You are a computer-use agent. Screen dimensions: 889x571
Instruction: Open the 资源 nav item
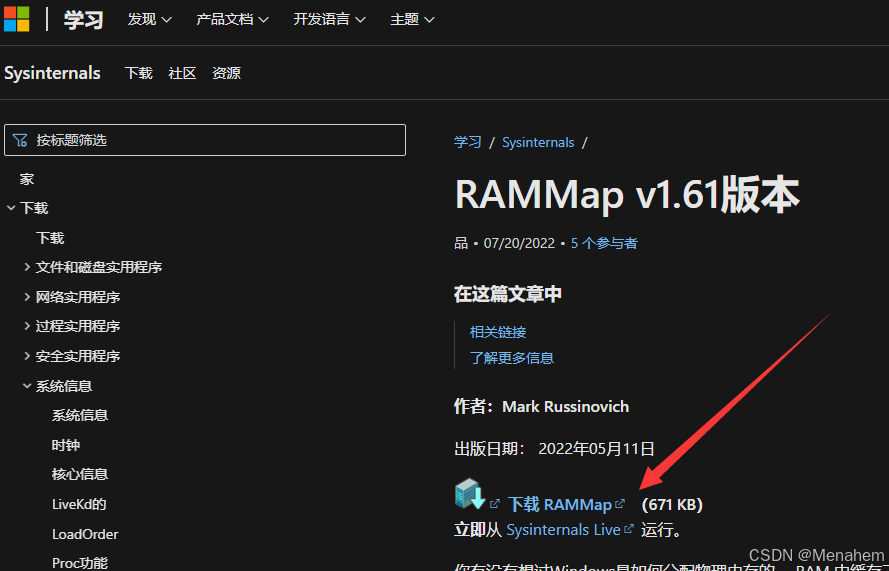tap(226, 73)
